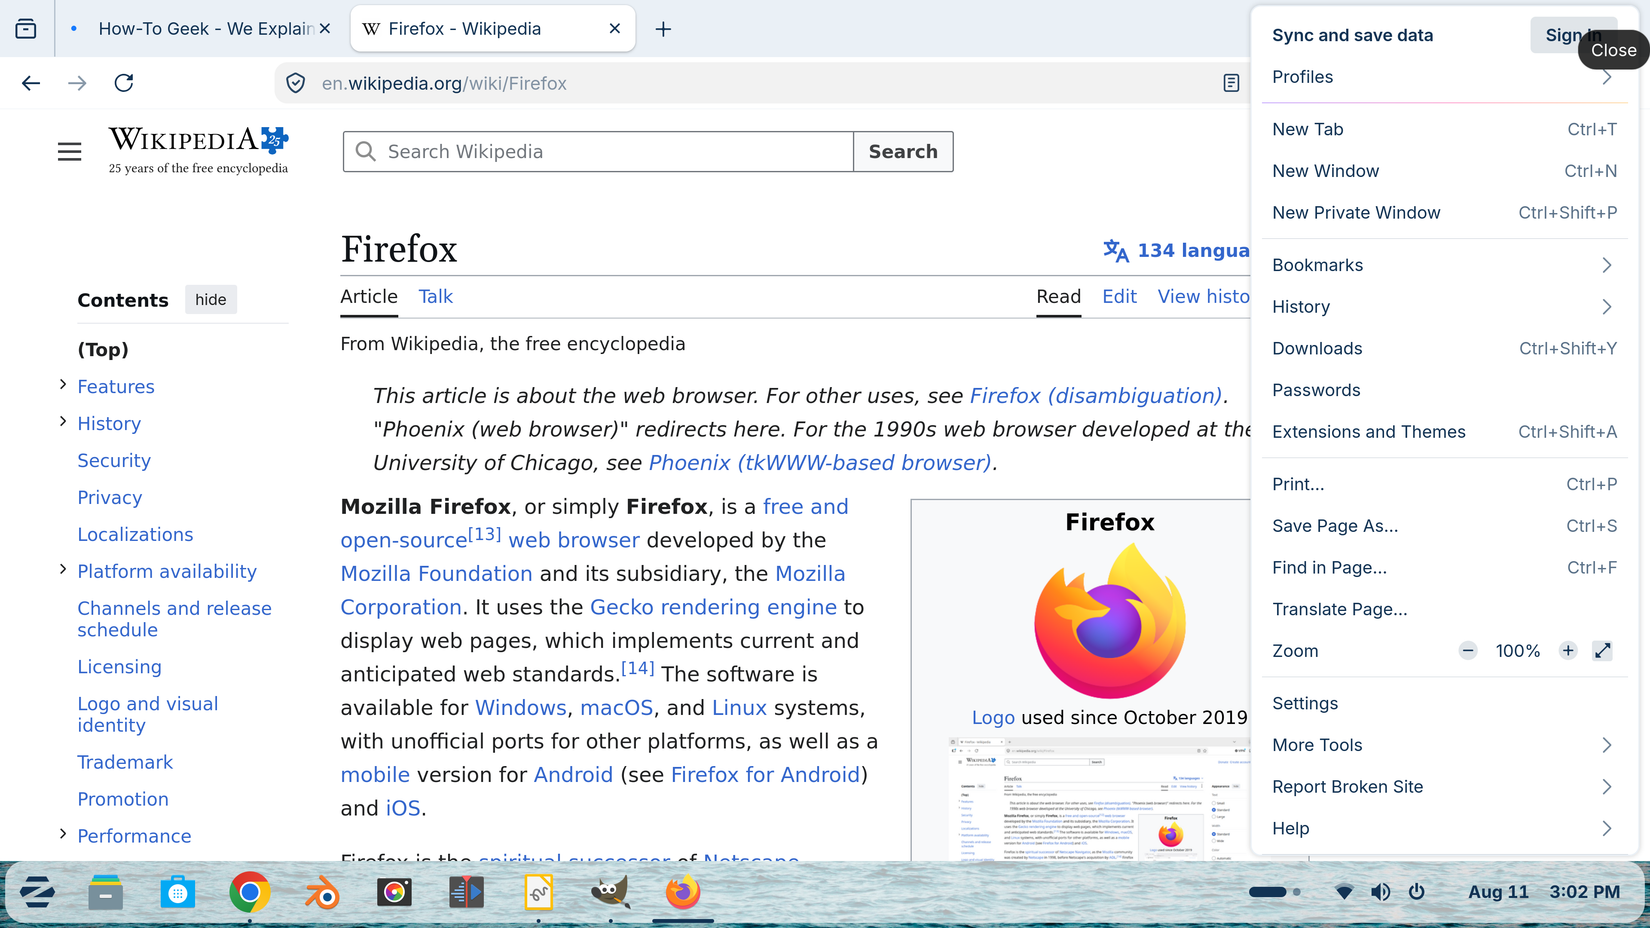Viewport: 1650px width, 928px height.
Task: Open the tracking protection shield icon
Action: point(295,83)
